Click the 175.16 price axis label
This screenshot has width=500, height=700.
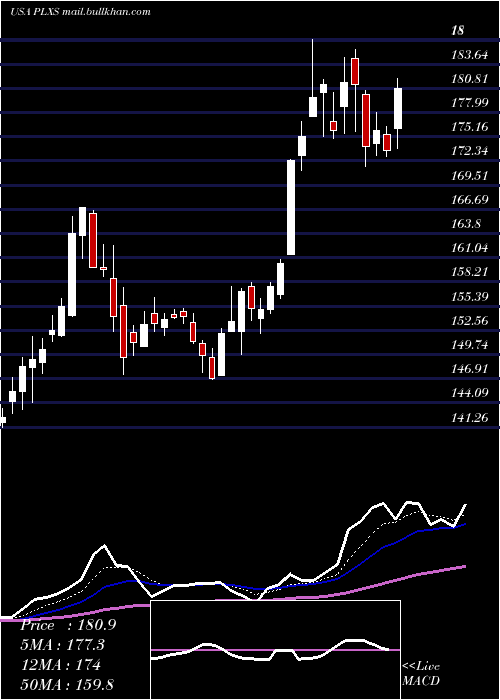click(x=469, y=127)
